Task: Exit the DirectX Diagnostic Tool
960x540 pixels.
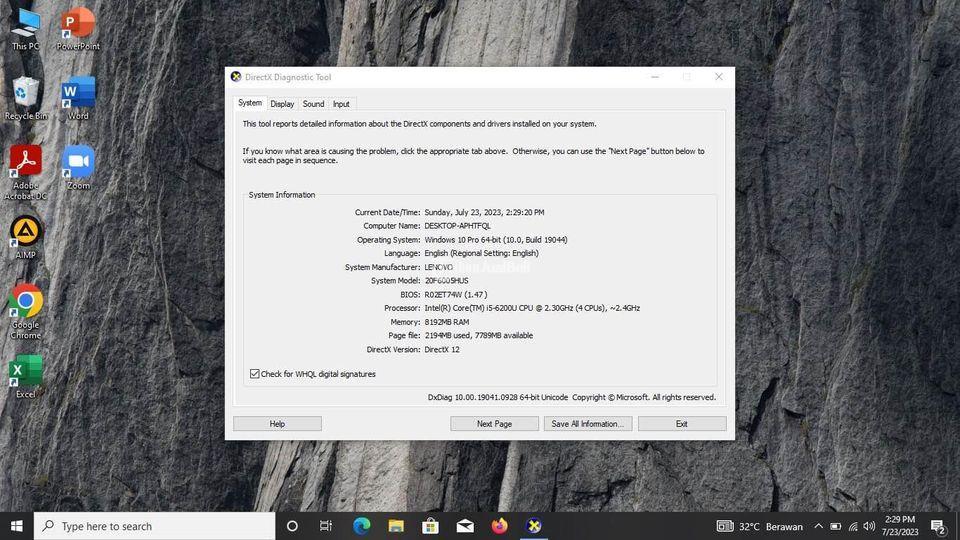Action: tap(682, 424)
